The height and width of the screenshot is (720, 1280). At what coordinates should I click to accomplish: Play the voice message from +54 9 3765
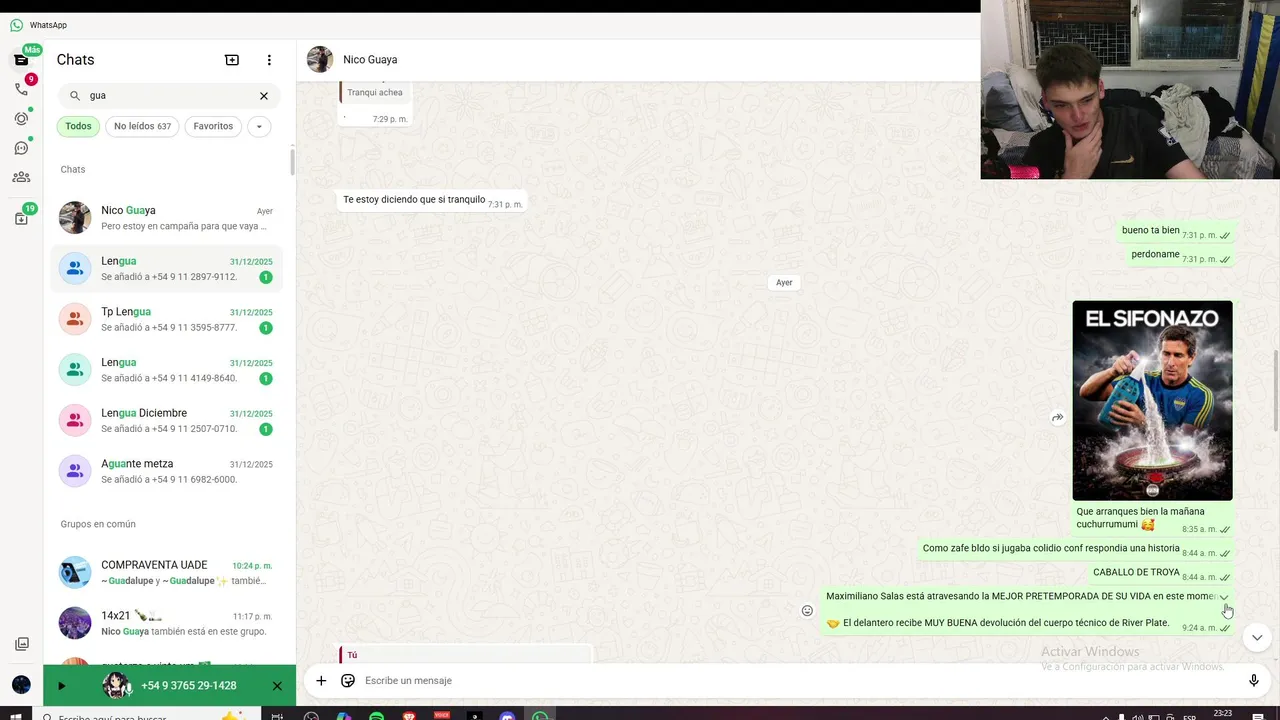tap(61, 686)
